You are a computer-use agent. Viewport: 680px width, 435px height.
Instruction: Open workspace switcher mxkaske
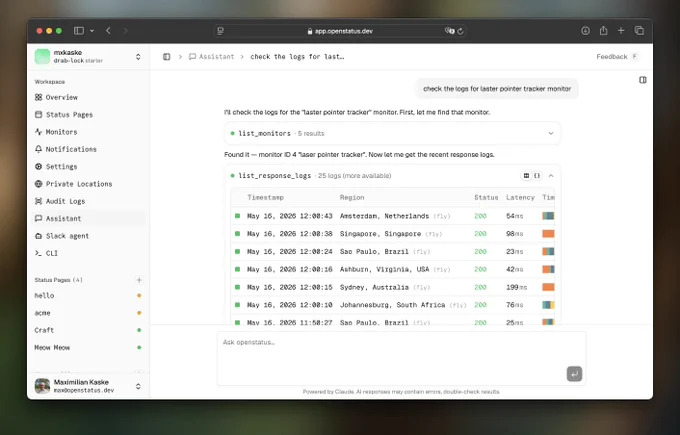88,56
